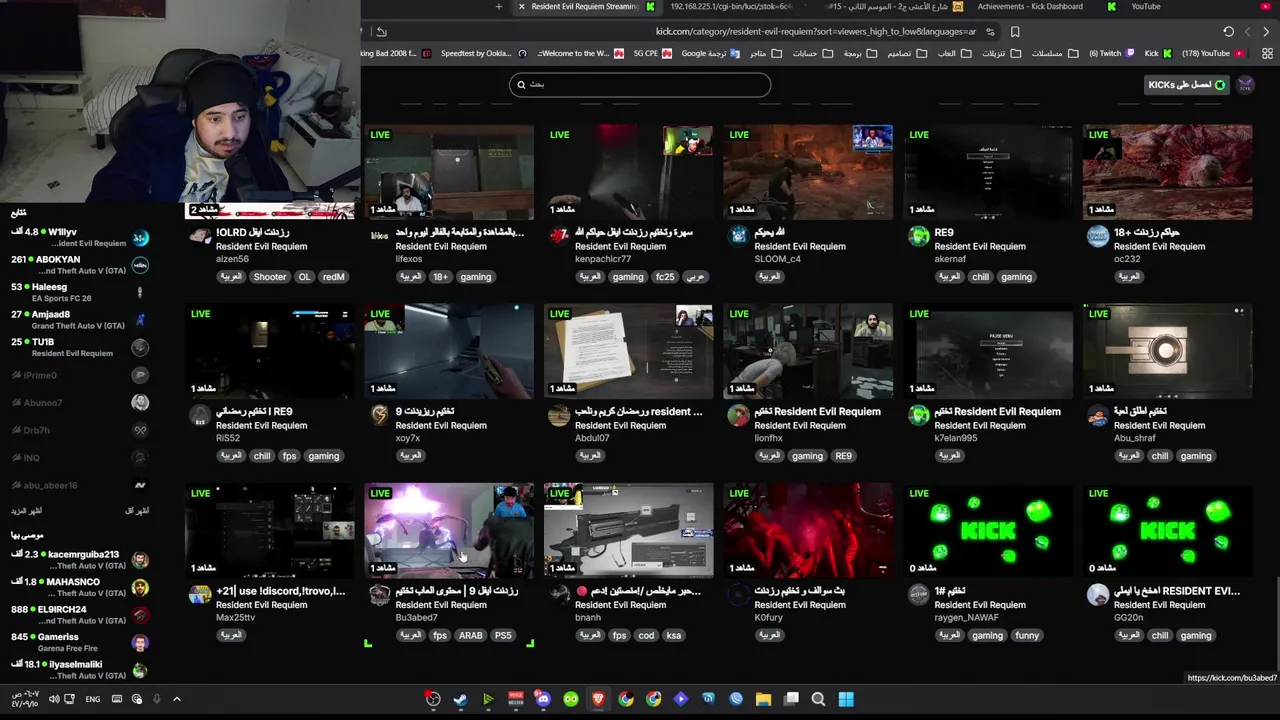The image size is (1280, 720).
Task: Open the Brave browser taskbar icon
Action: click(x=598, y=699)
